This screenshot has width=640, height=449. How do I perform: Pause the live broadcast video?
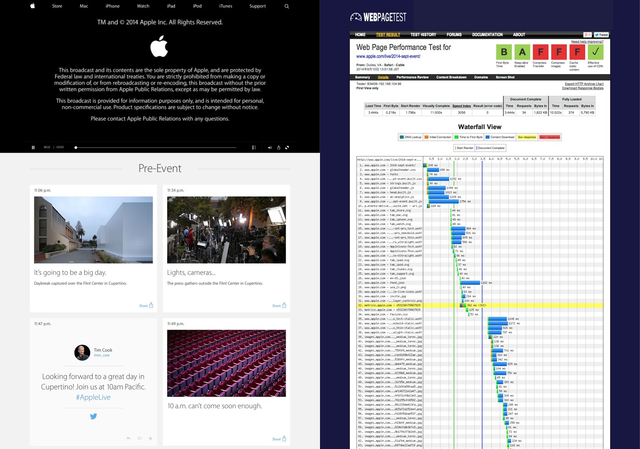coord(33,147)
